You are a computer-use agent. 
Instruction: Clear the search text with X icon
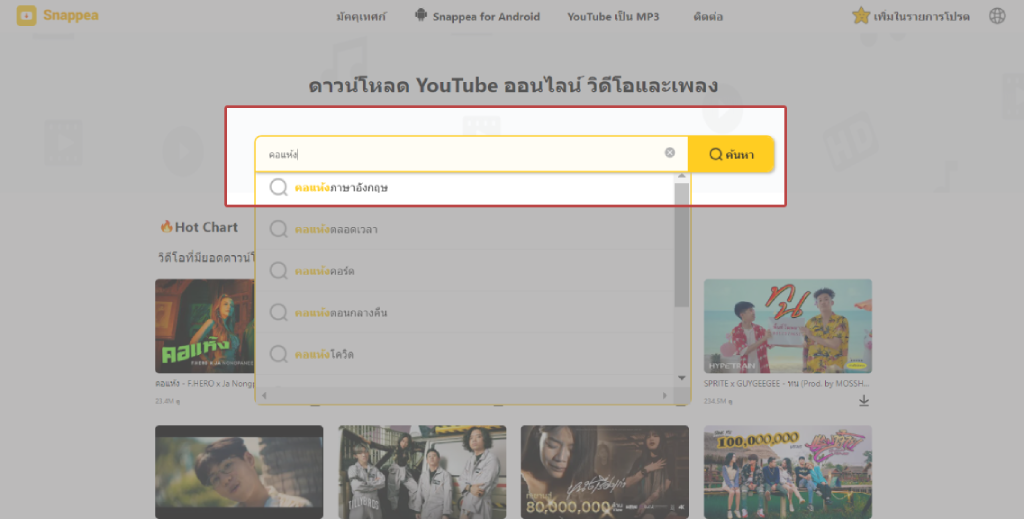[669, 153]
